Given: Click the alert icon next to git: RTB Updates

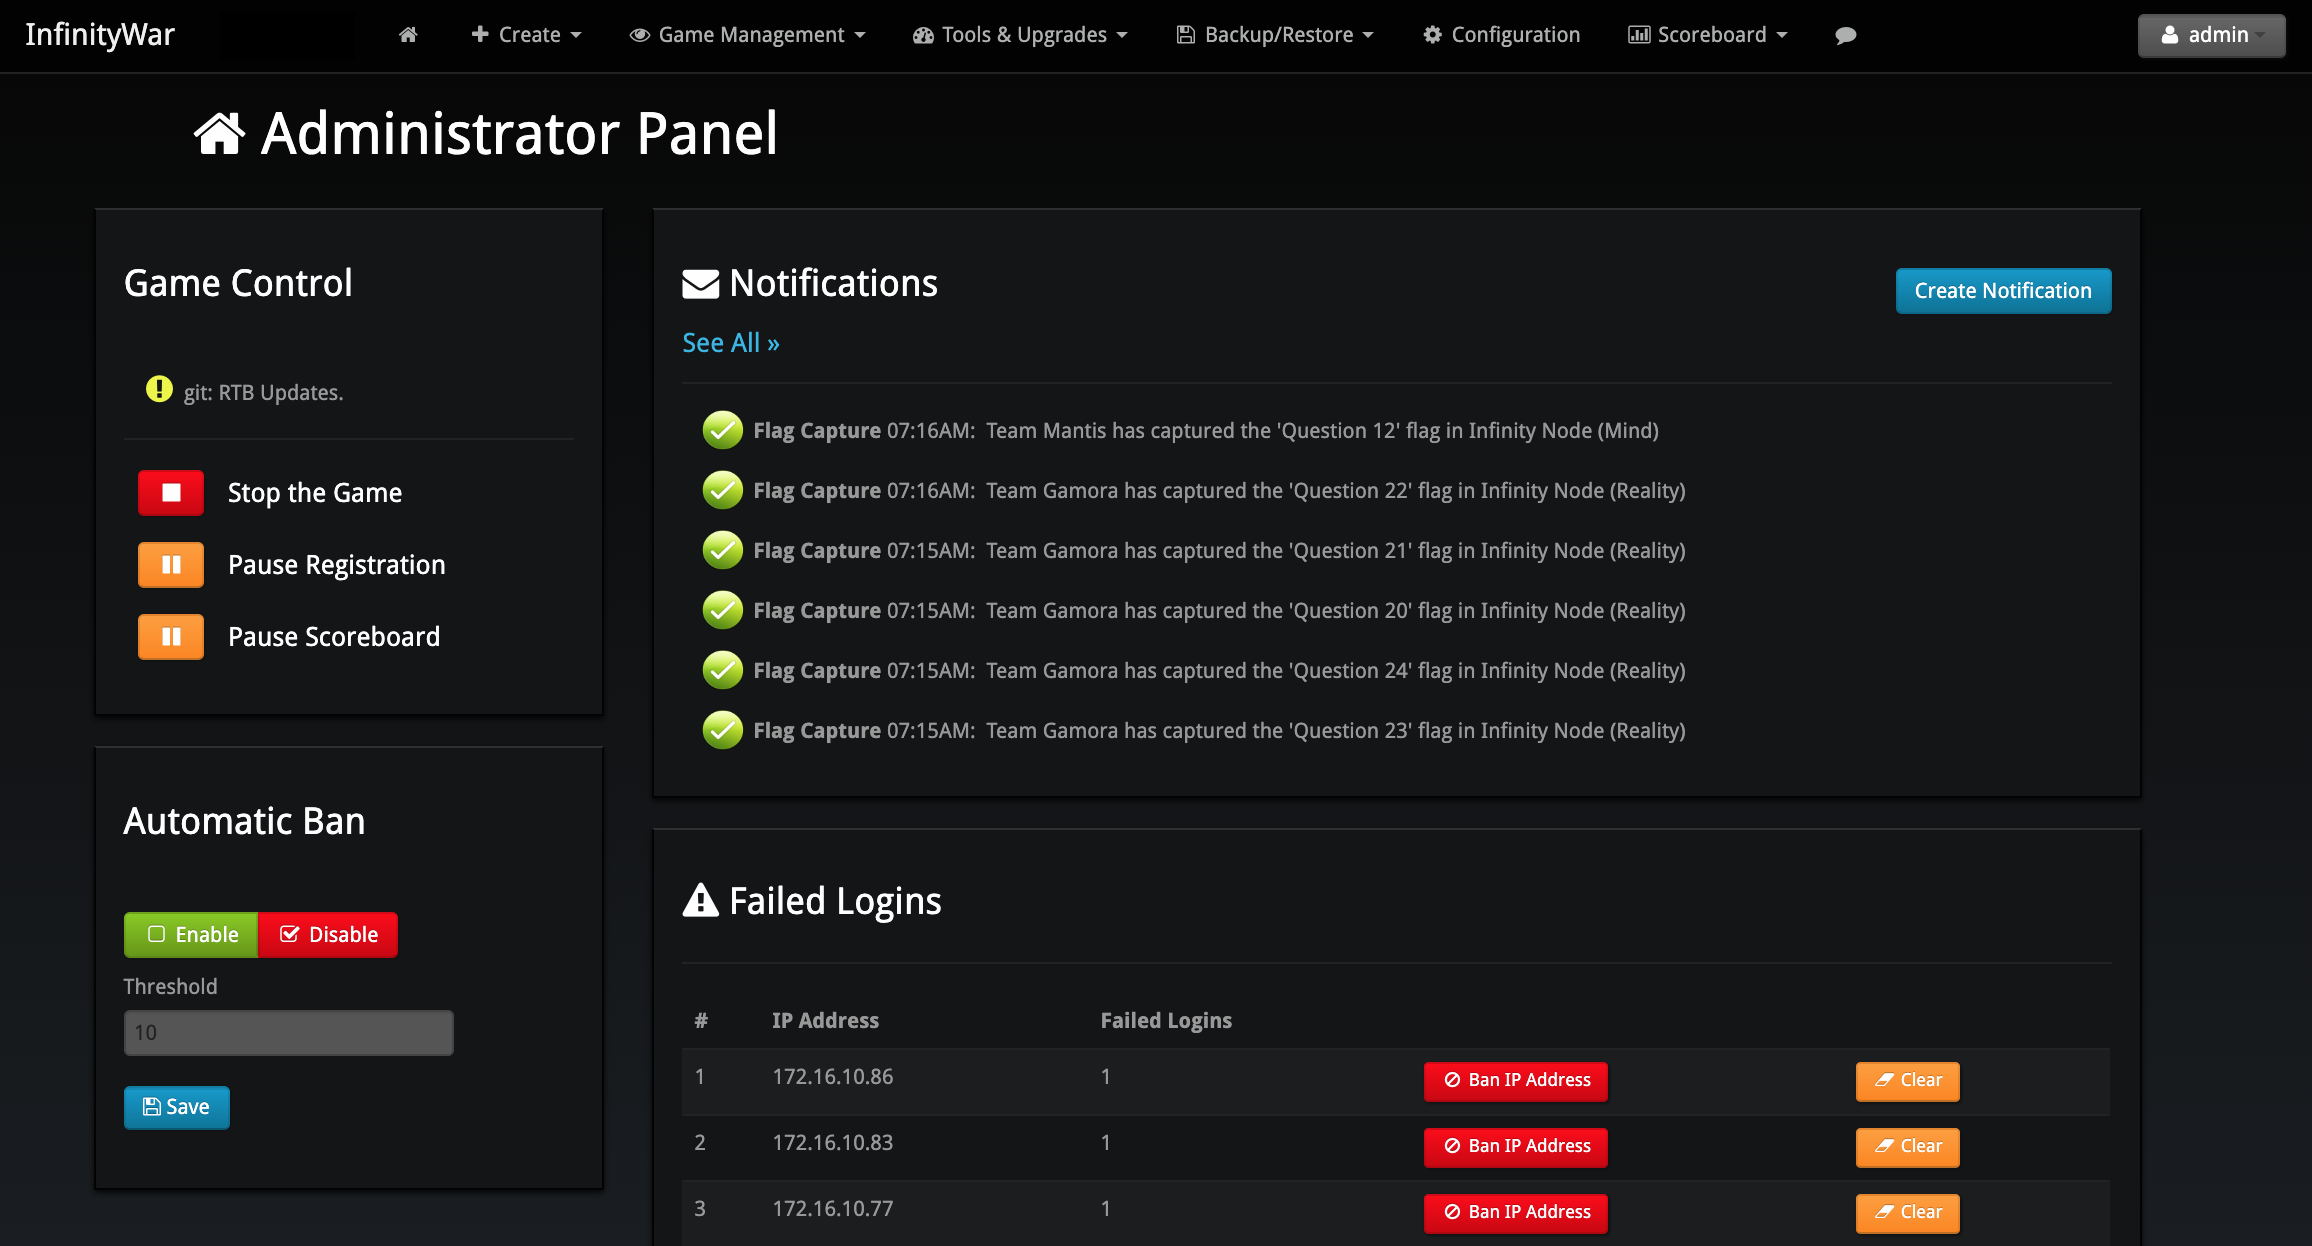Looking at the screenshot, I should click(158, 390).
